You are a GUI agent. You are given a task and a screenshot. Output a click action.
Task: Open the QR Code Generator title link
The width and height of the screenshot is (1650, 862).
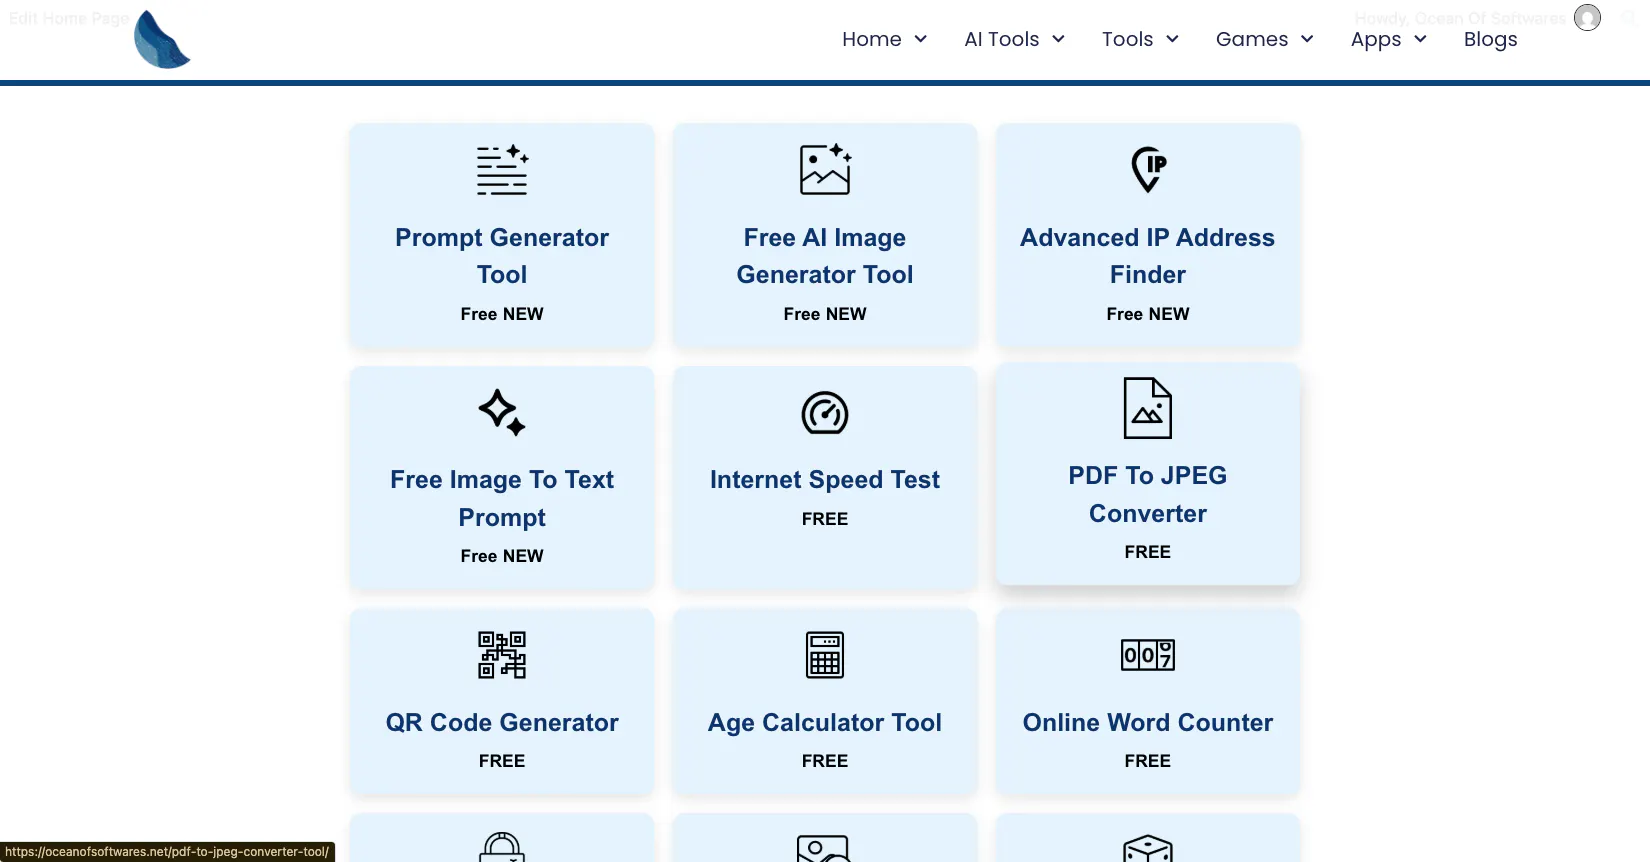click(x=502, y=722)
